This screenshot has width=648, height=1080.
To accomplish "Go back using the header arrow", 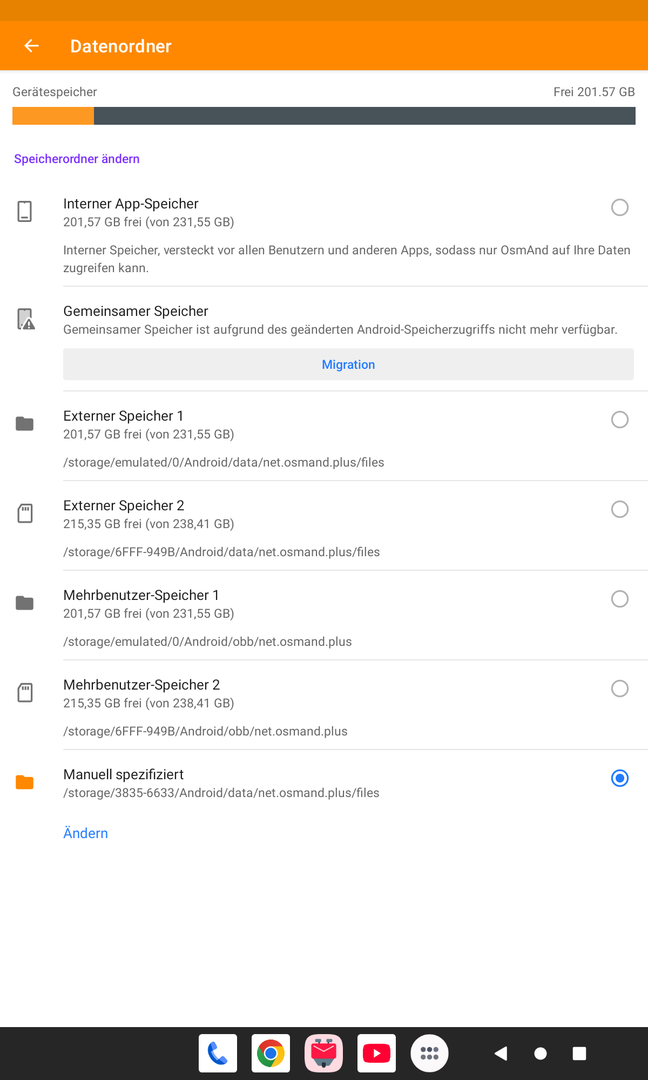I will (32, 45).
